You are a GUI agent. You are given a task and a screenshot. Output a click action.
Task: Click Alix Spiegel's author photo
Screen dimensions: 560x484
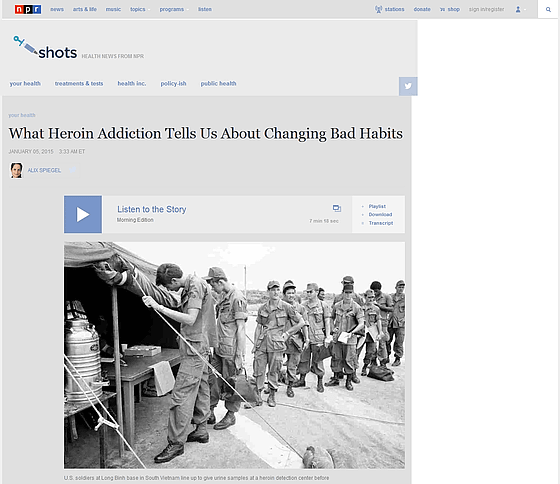16,170
